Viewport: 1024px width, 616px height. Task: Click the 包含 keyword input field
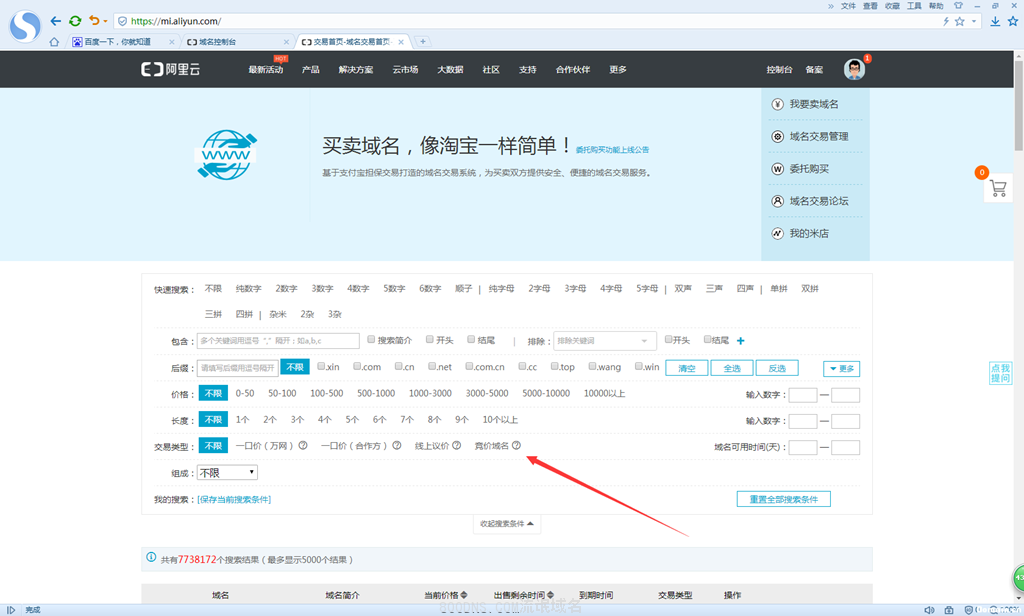coord(278,341)
